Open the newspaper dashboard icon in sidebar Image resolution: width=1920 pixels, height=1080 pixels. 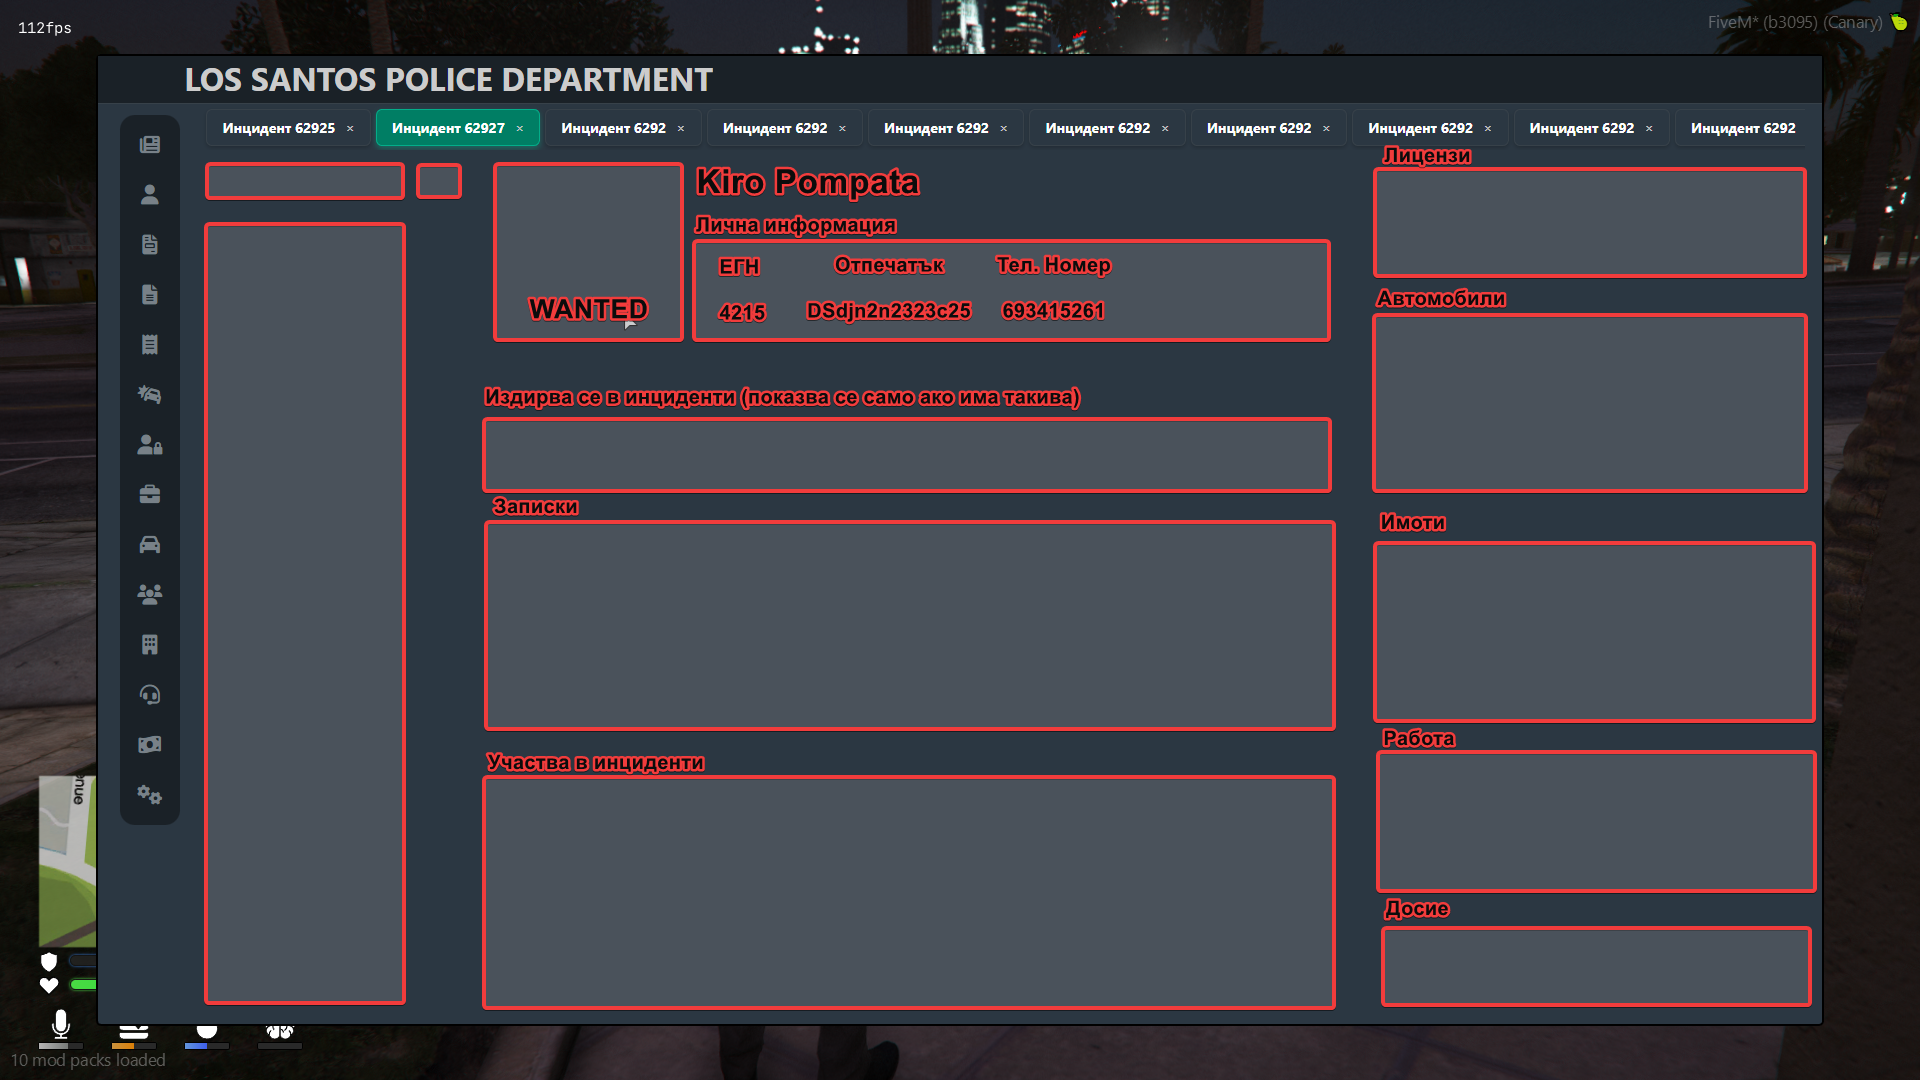pyautogui.click(x=150, y=145)
